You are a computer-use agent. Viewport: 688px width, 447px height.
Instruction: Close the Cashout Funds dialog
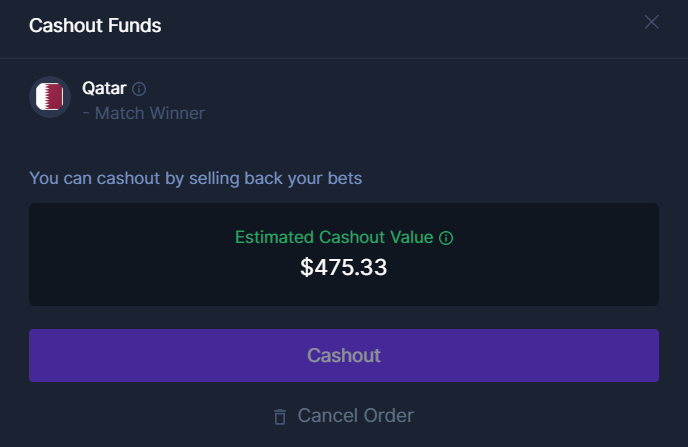click(652, 22)
